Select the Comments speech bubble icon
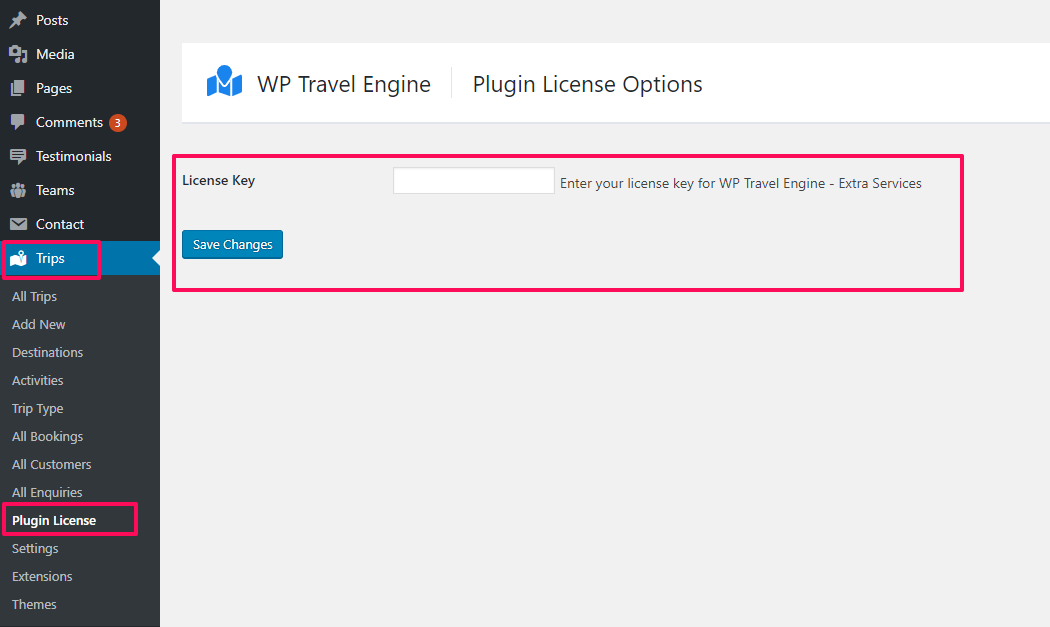The image size is (1050, 627). tap(18, 122)
